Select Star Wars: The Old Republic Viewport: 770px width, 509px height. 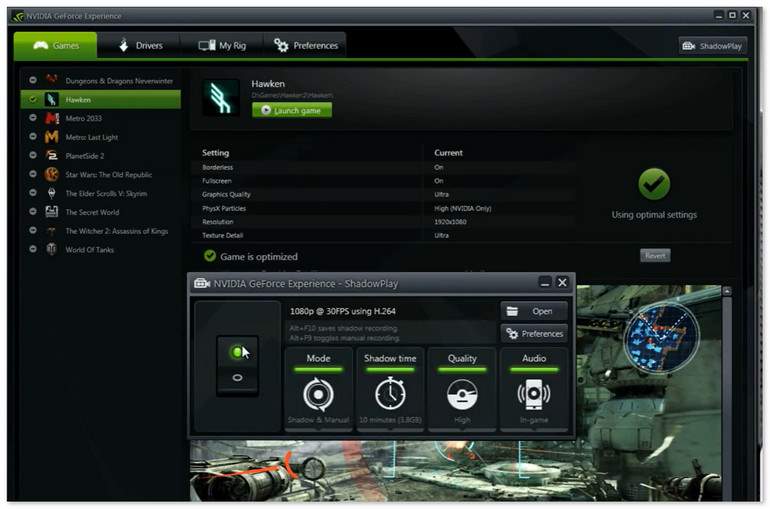(101, 174)
